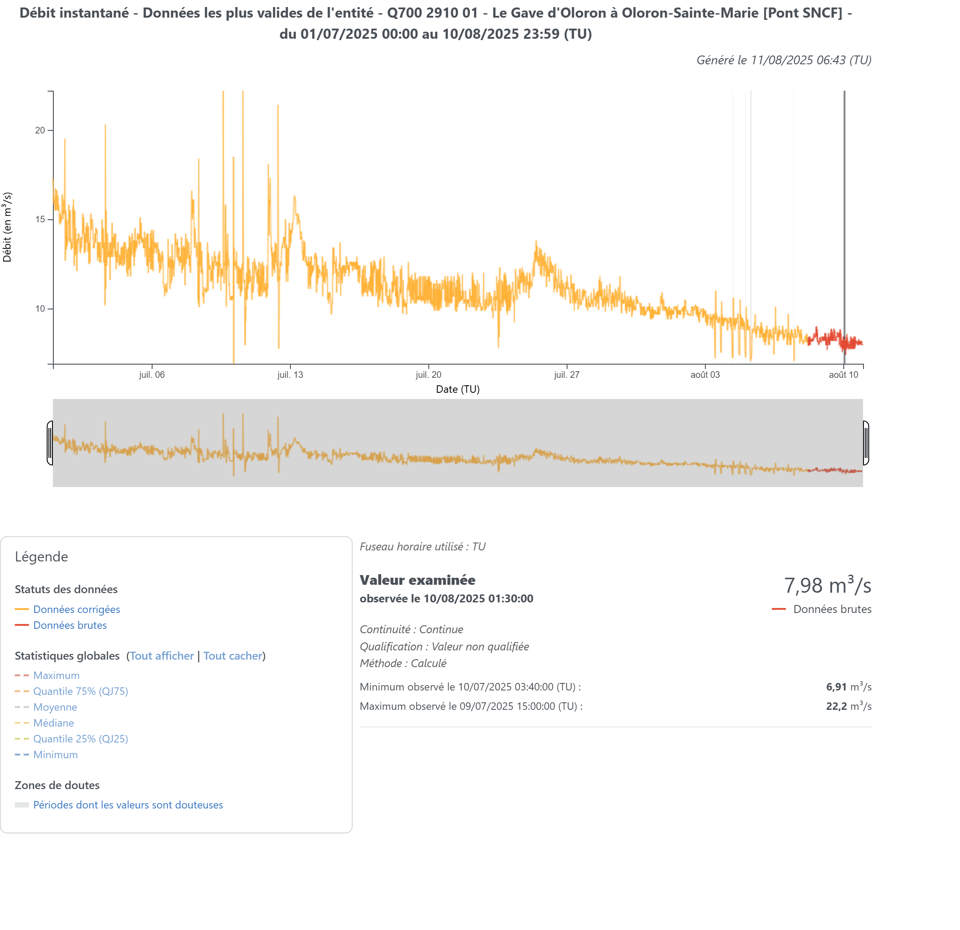Show the Minimum statistic line
960x930 pixels.
55,755
